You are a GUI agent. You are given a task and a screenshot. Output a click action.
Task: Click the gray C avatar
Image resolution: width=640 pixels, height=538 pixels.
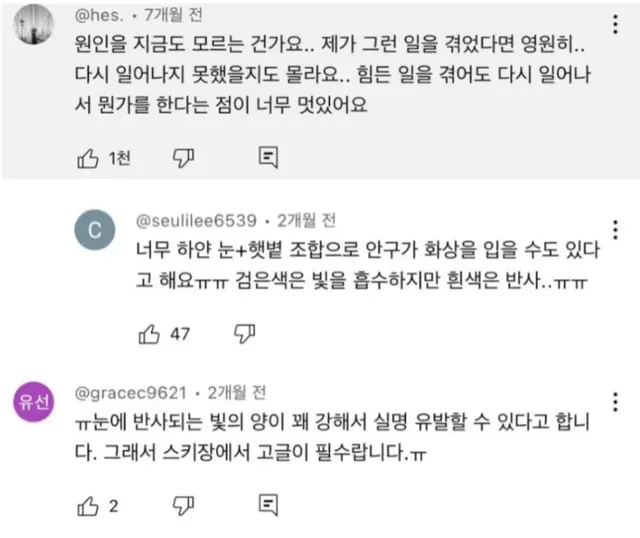coord(96,231)
